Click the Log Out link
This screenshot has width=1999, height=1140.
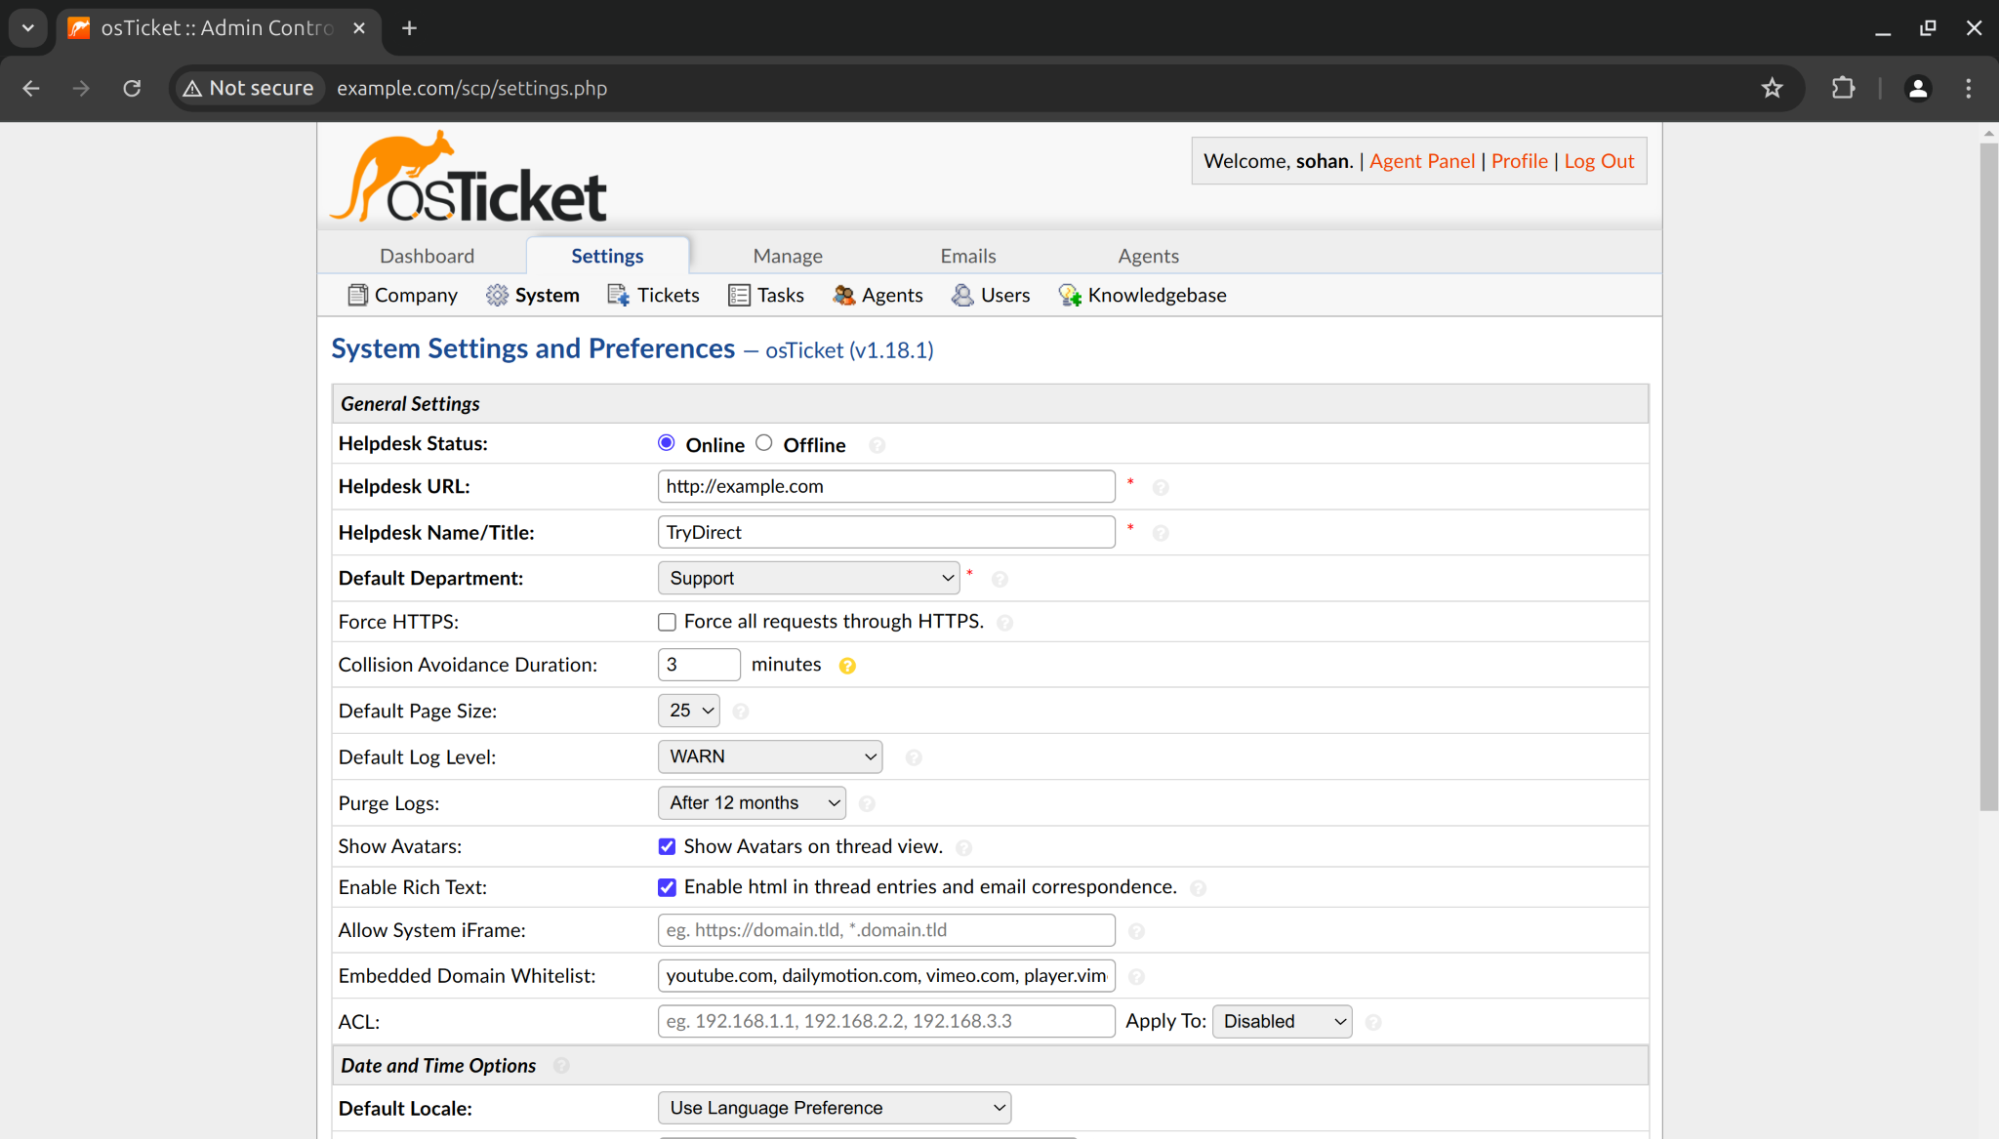coord(1599,161)
